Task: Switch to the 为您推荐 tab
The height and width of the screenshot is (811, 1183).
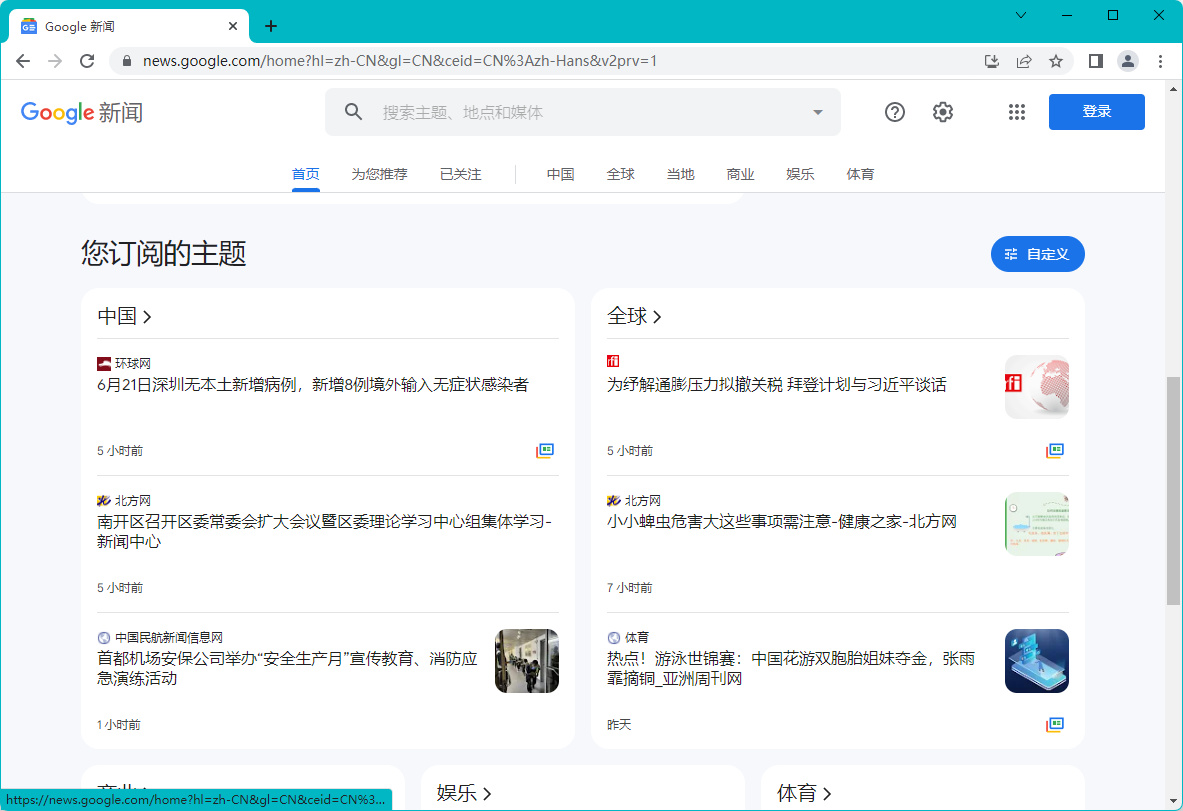Action: [x=379, y=174]
